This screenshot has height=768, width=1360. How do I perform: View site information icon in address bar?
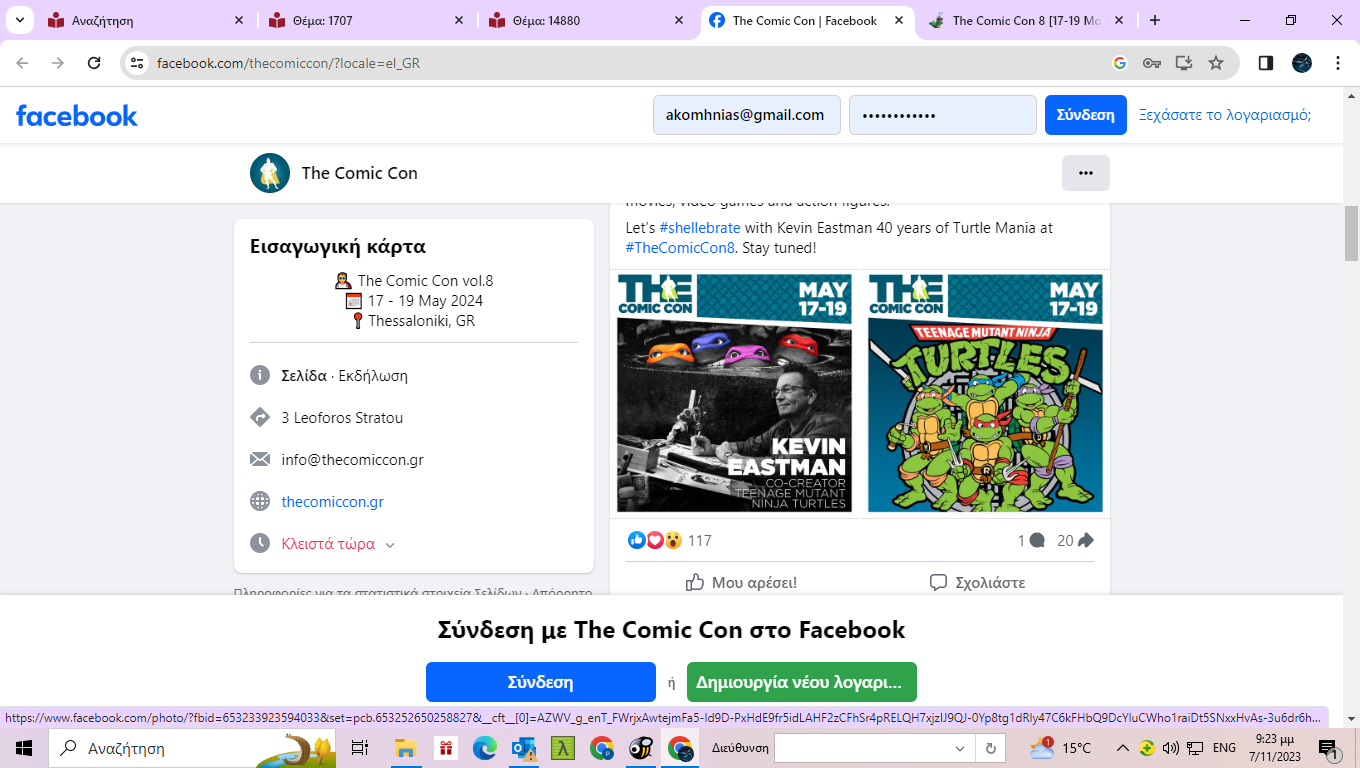[x=138, y=63]
